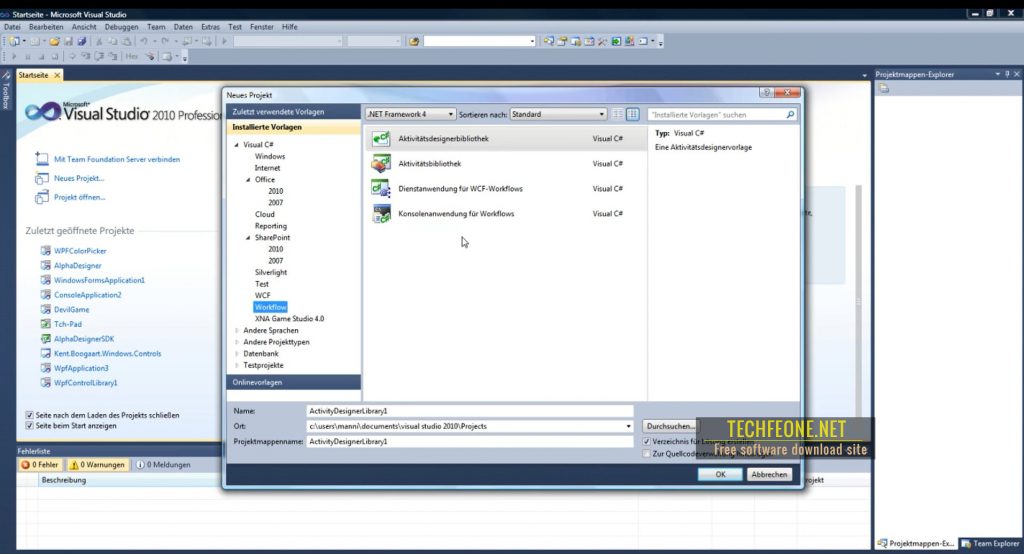Select the Silverlight tree item
Viewport: 1024px width, 554px height.
[x=271, y=272]
